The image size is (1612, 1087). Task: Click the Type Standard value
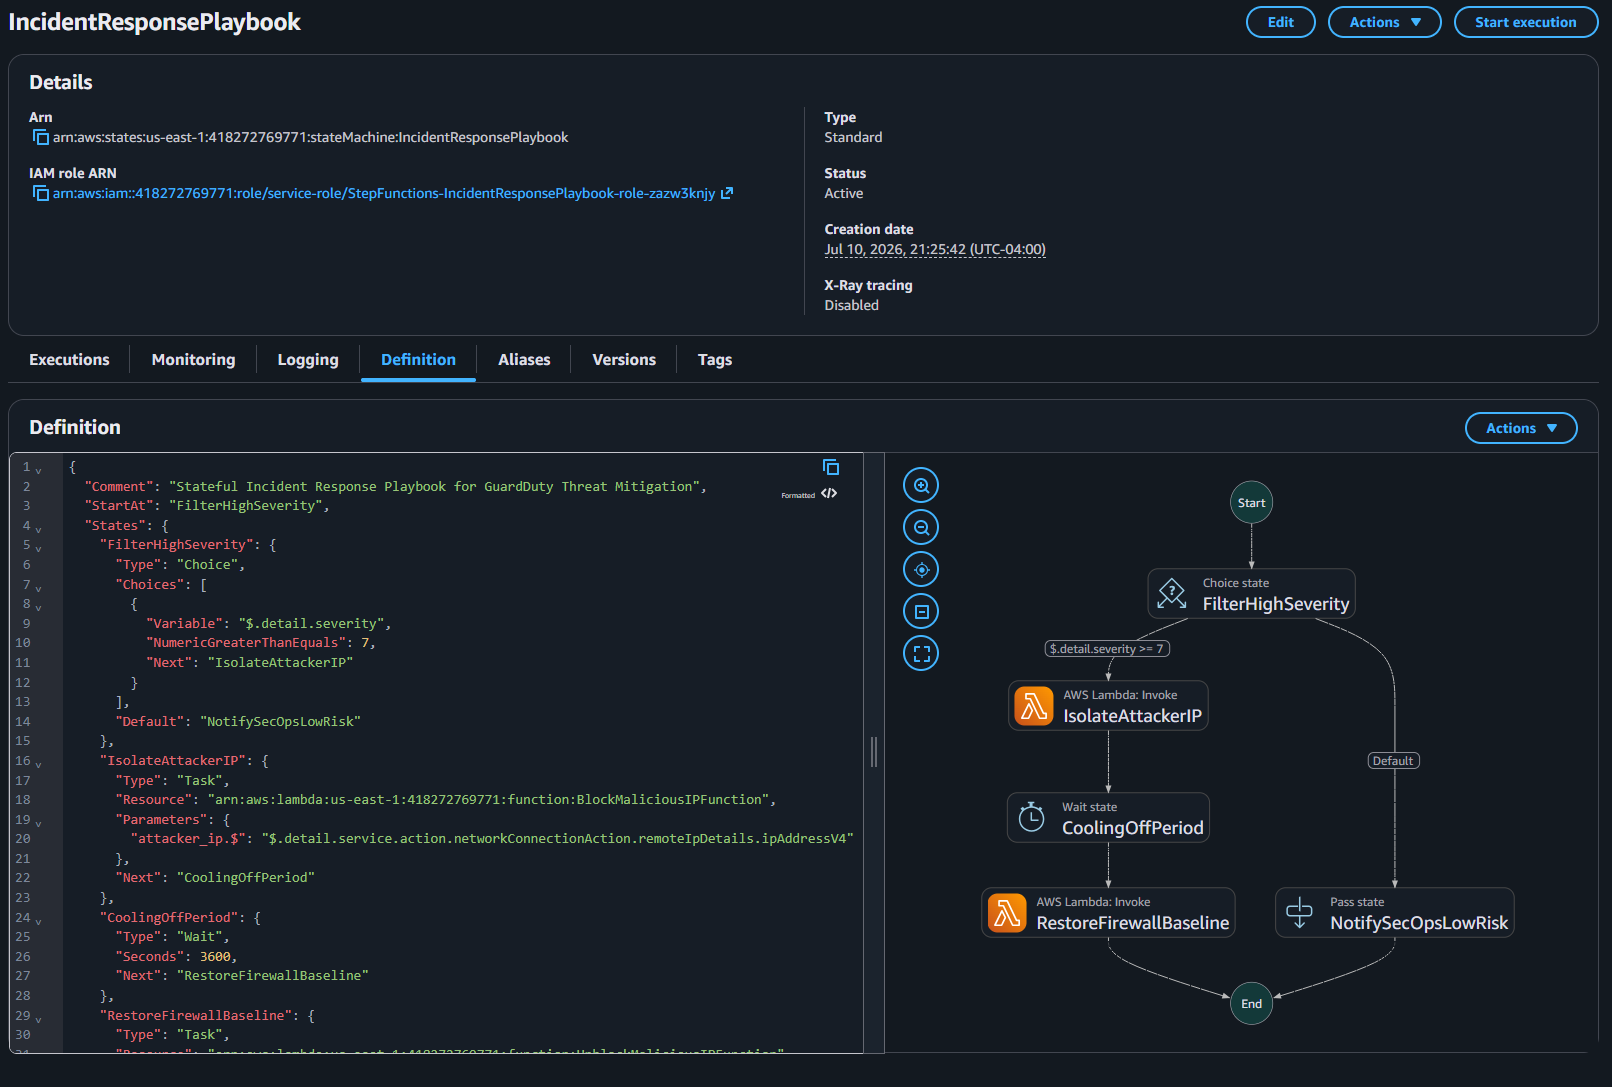click(x=853, y=137)
